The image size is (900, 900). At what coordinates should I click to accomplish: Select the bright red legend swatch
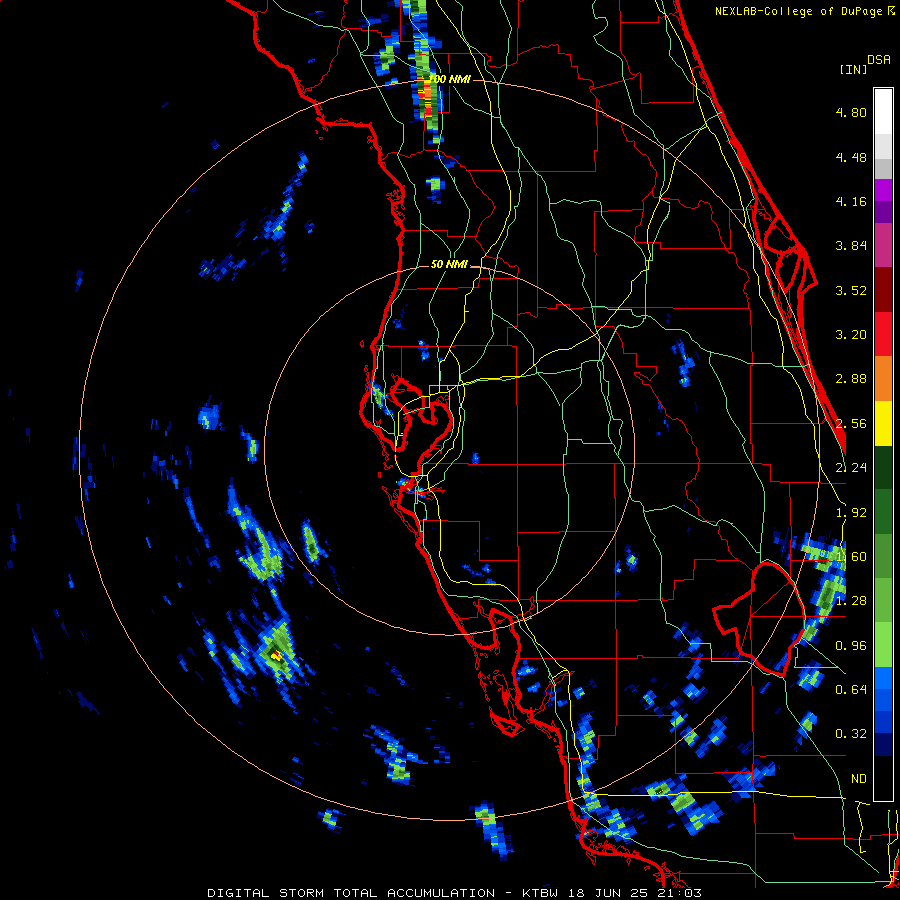[x=883, y=334]
